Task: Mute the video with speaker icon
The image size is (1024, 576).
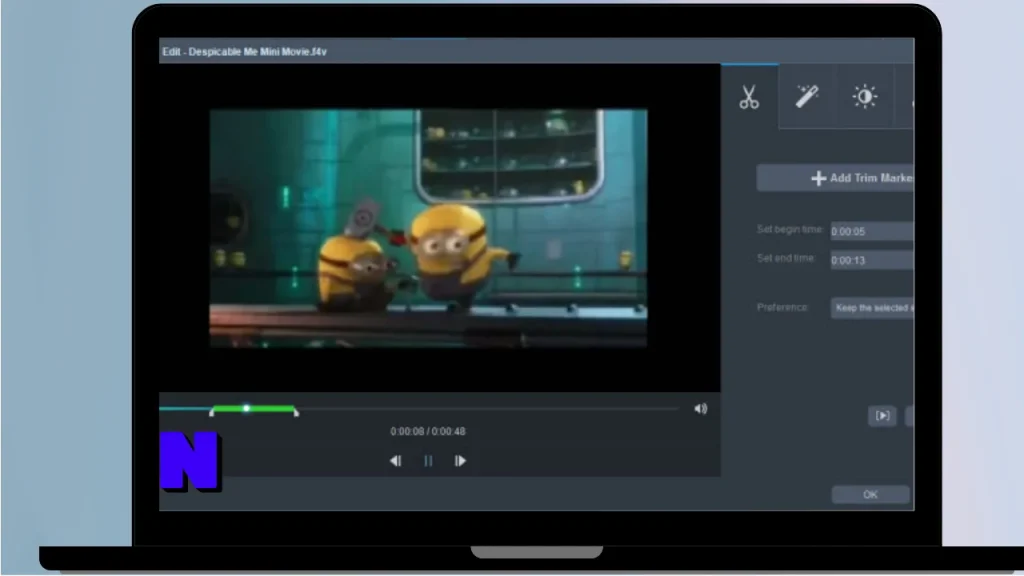Action: (x=700, y=409)
